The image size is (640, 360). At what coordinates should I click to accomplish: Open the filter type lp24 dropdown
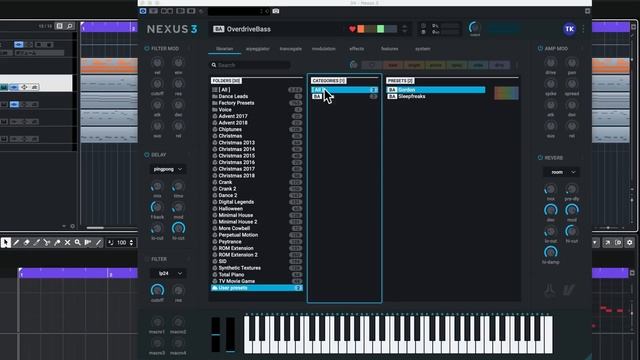click(x=168, y=273)
